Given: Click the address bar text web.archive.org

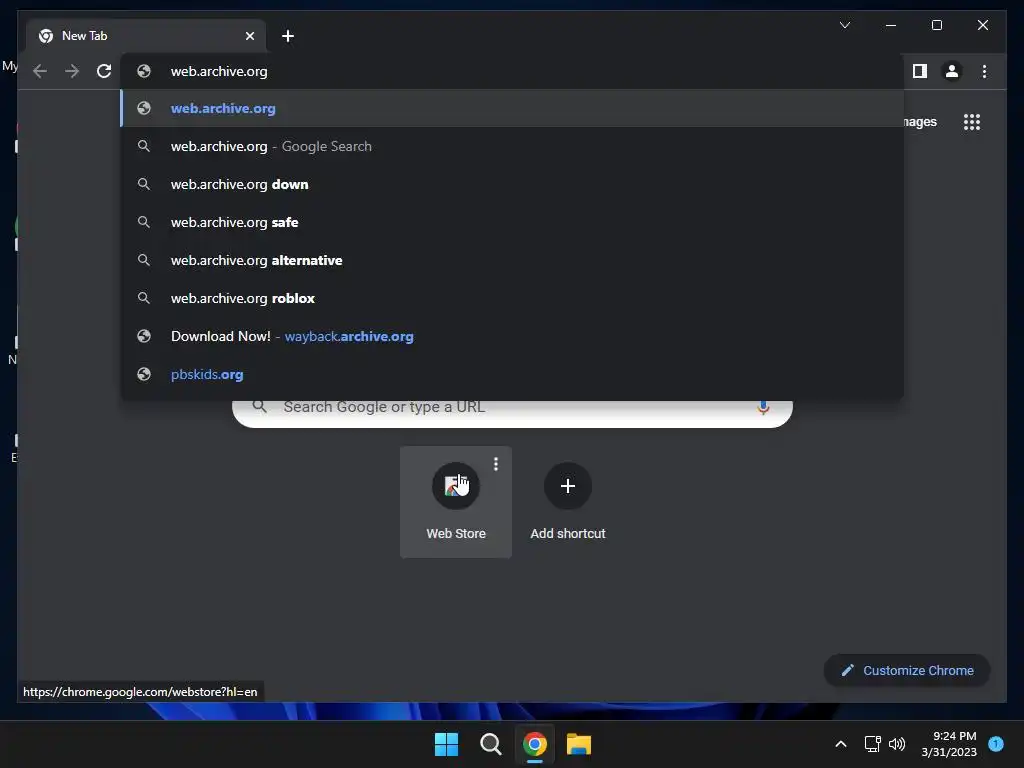Looking at the screenshot, I should click(219, 71).
